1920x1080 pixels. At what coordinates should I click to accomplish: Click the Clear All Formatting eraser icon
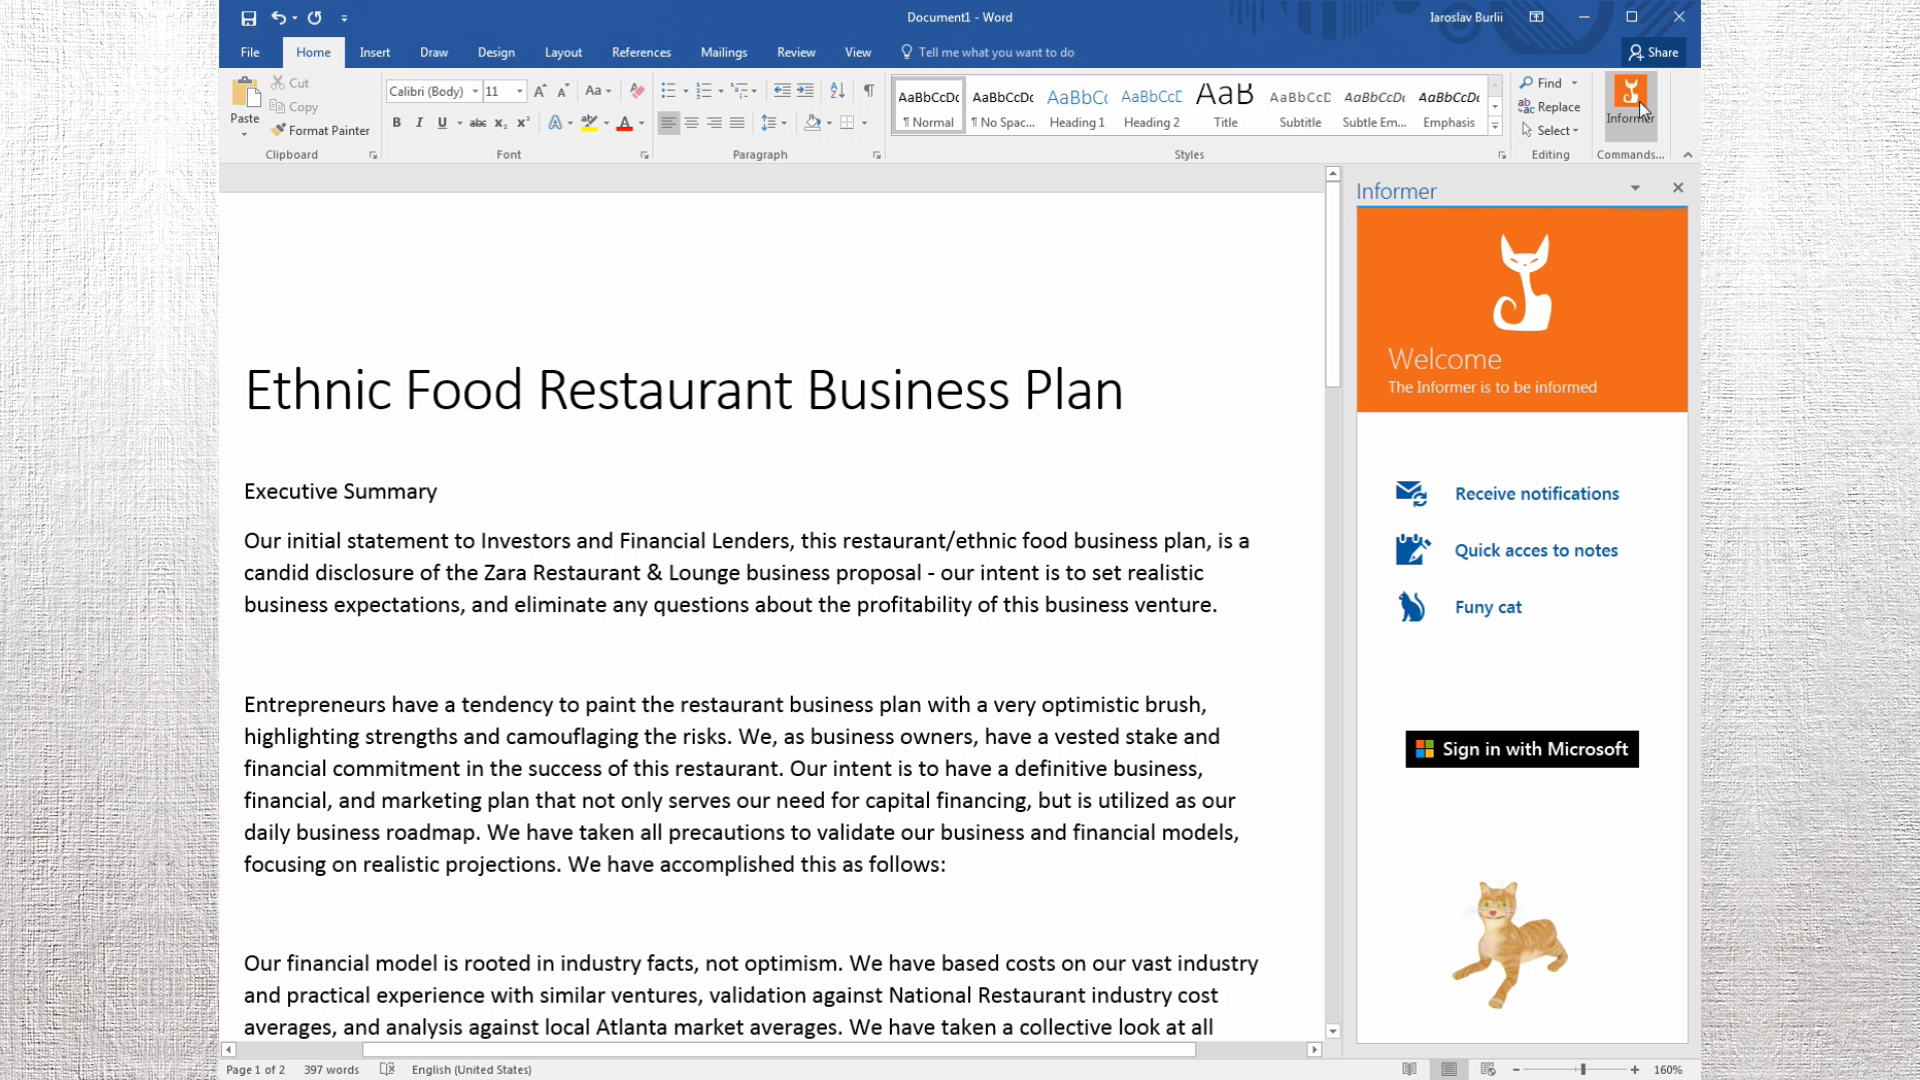637,91
